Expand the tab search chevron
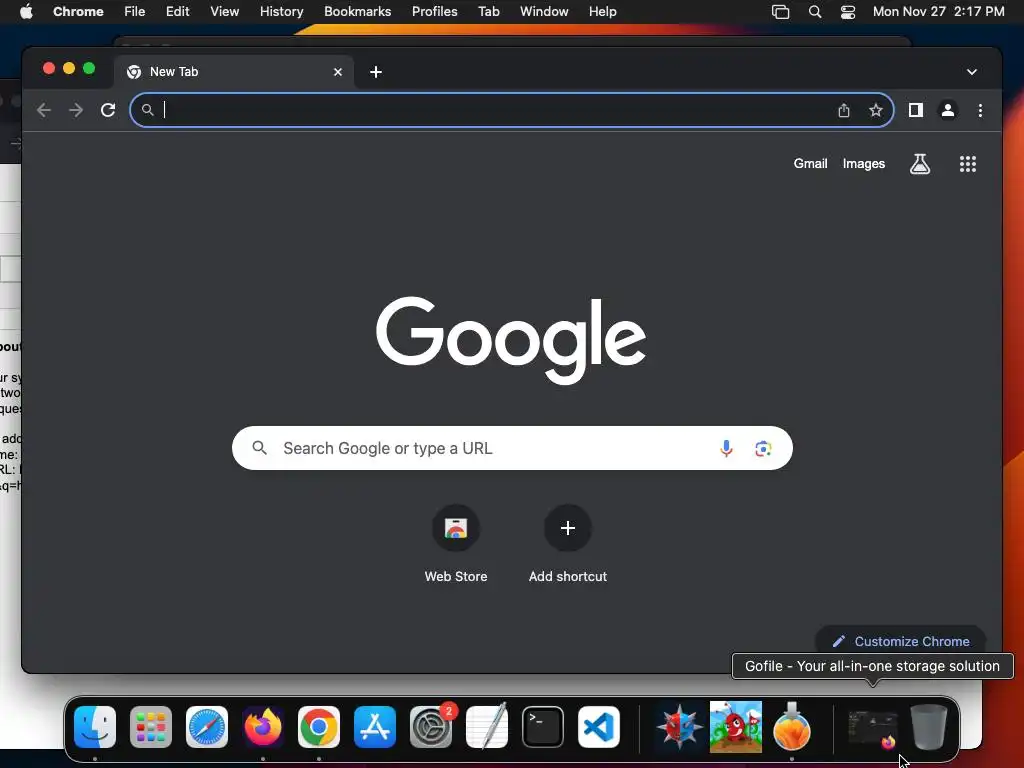Viewport: 1024px width, 768px height. 972,72
